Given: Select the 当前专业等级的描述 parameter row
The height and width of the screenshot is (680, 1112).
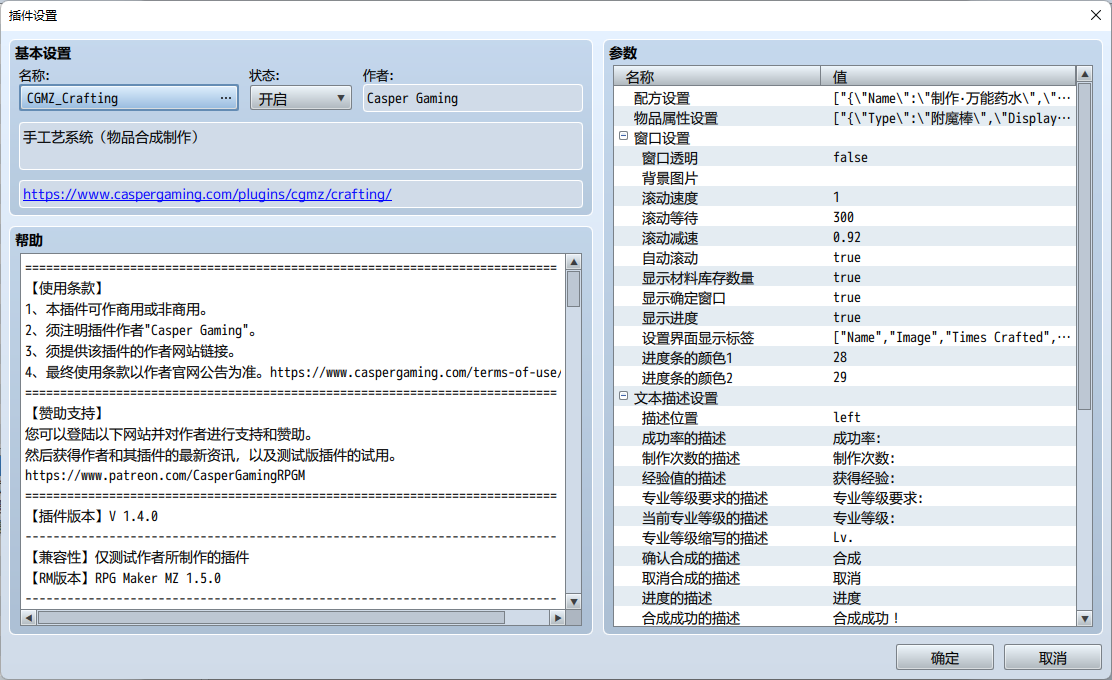Looking at the screenshot, I should click(x=845, y=518).
